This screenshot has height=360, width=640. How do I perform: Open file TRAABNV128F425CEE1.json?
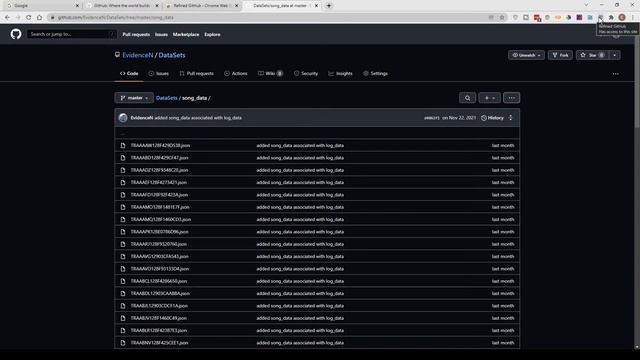[x=160, y=343]
